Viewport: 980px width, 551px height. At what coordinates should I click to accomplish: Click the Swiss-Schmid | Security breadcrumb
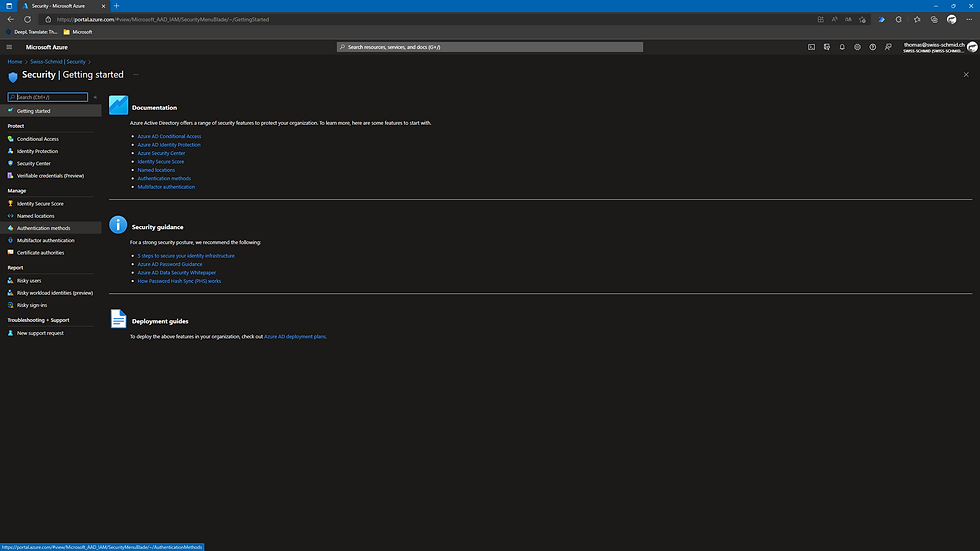[58, 62]
